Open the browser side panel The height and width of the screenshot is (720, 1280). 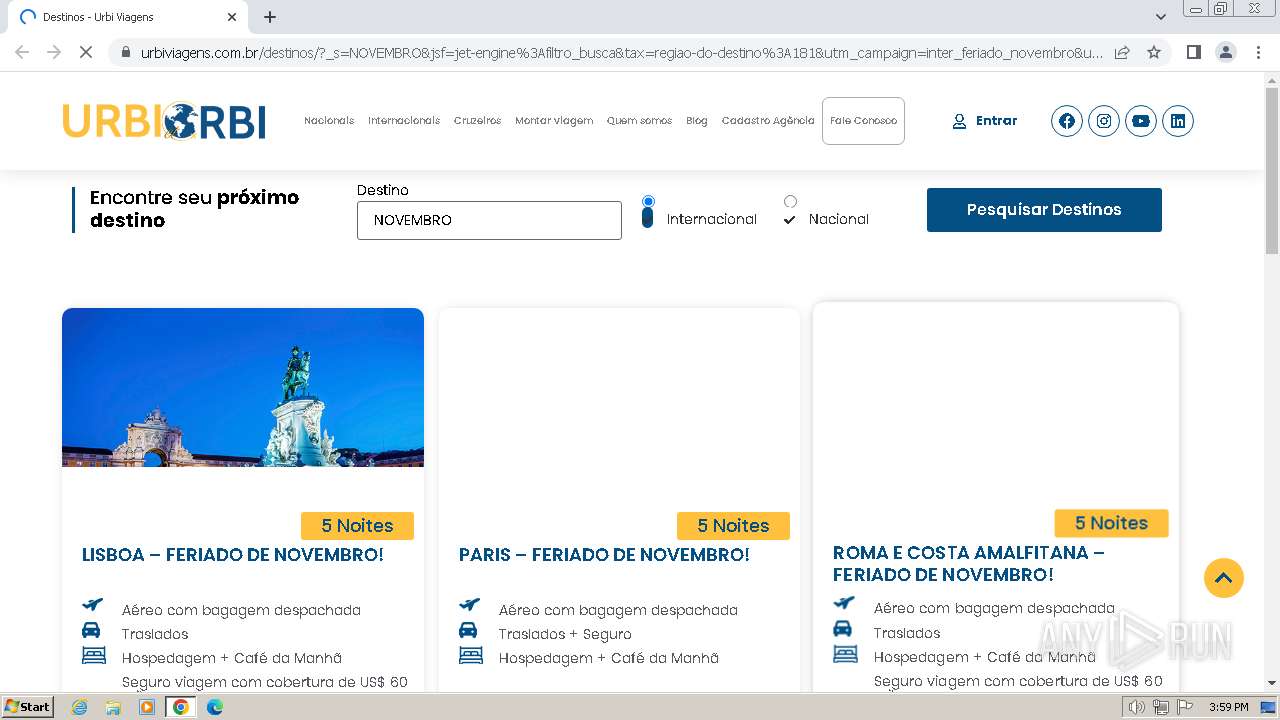(1193, 52)
